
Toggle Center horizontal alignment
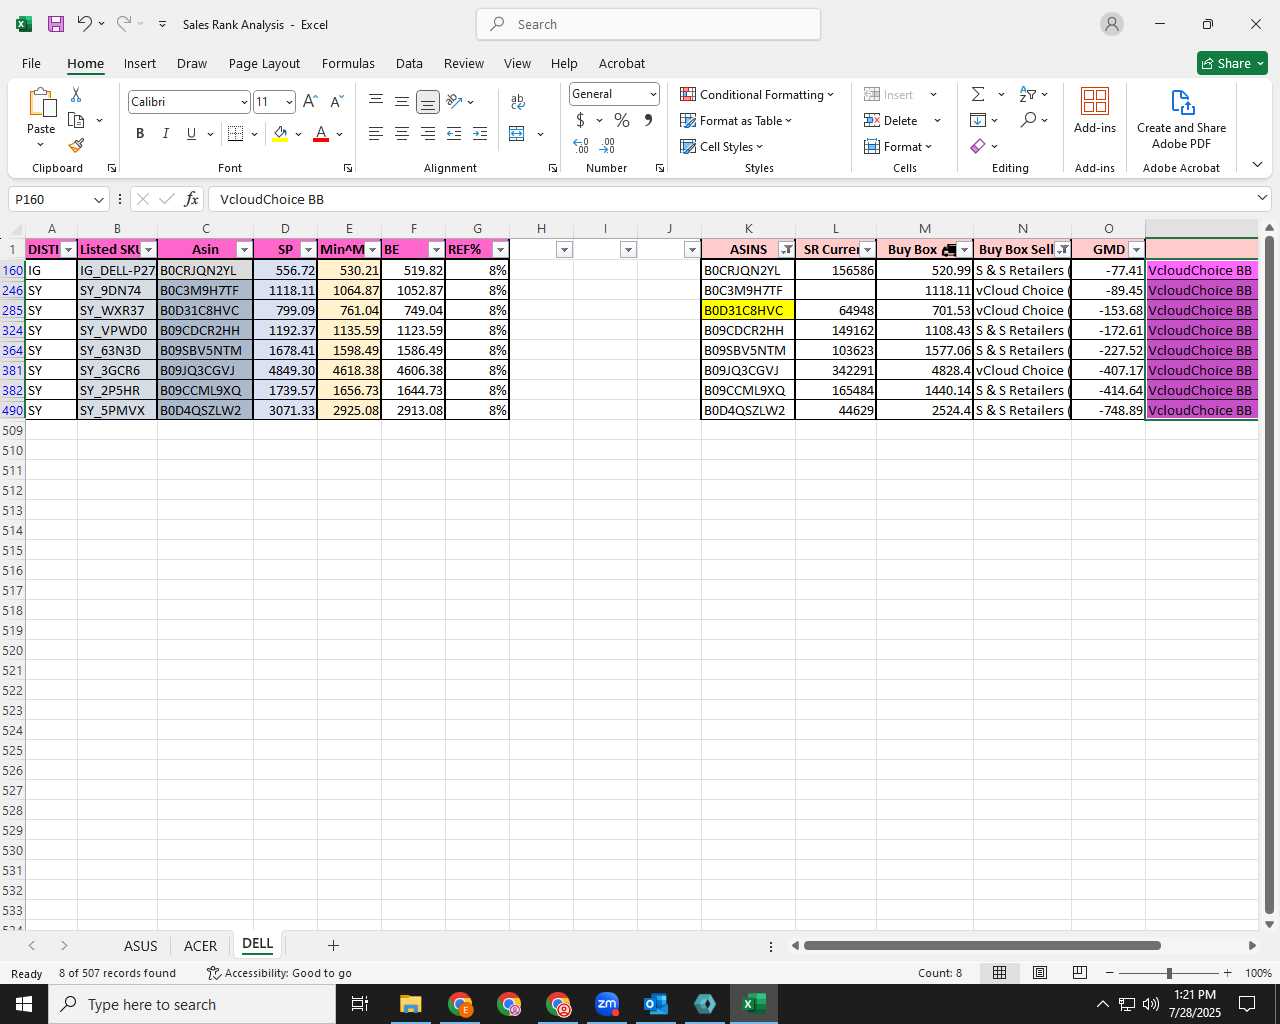click(402, 134)
